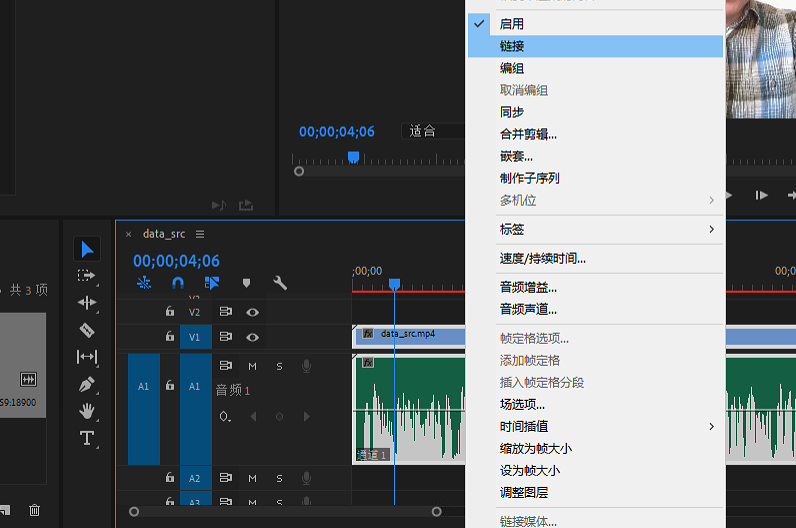Toggle 启用 checked menu item
This screenshot has height=528, width=796.
(595, 24)
